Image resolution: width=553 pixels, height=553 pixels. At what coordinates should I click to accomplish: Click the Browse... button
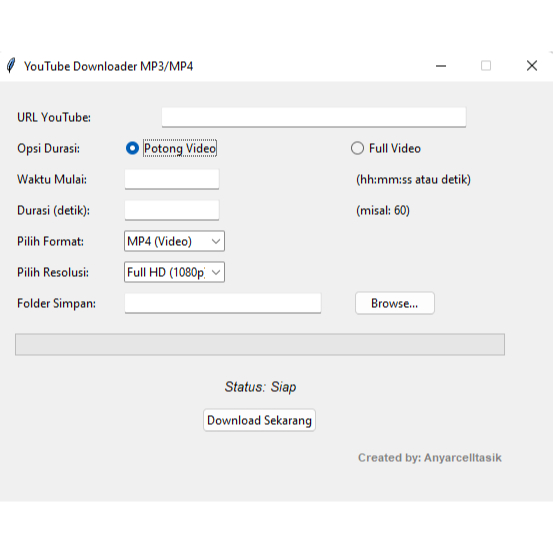395,303
